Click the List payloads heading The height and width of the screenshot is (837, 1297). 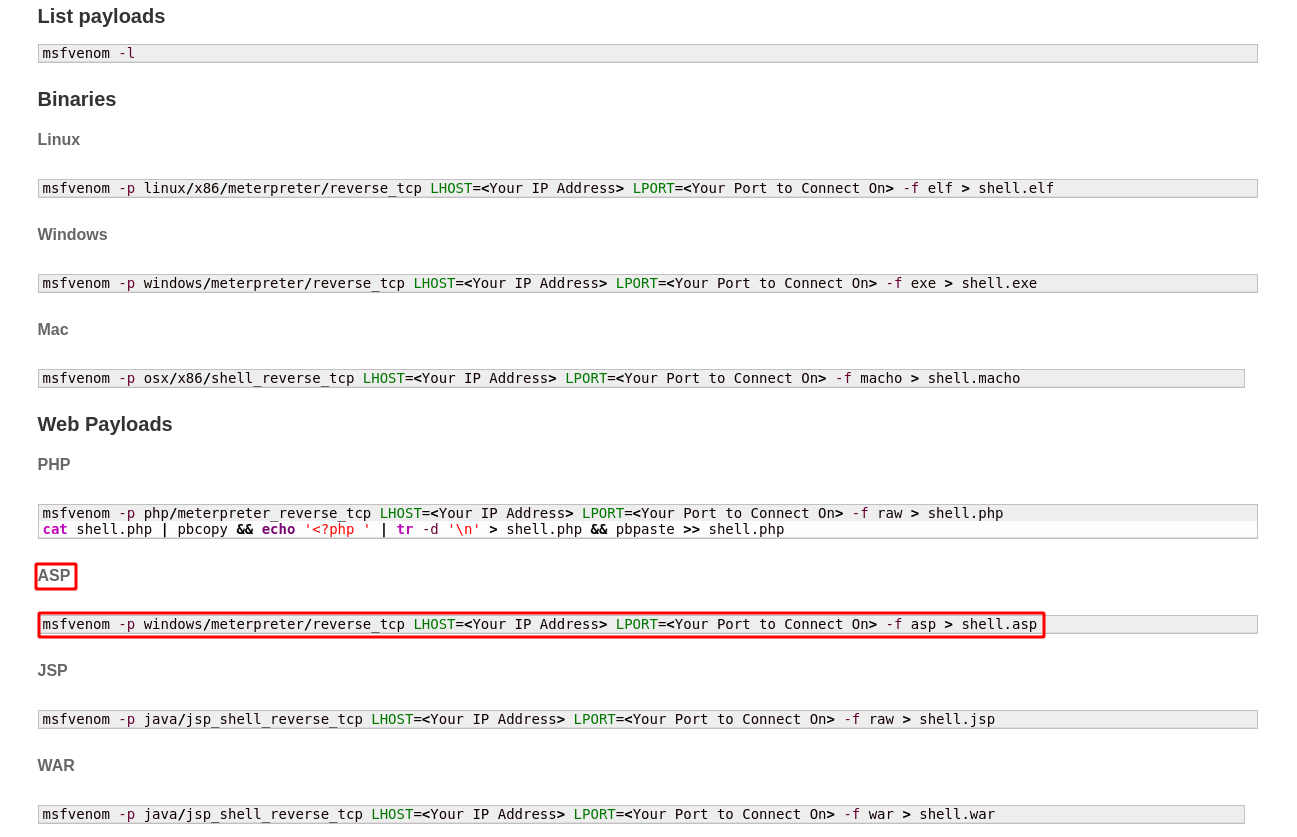pyautogui.click(x=101, y=16)
